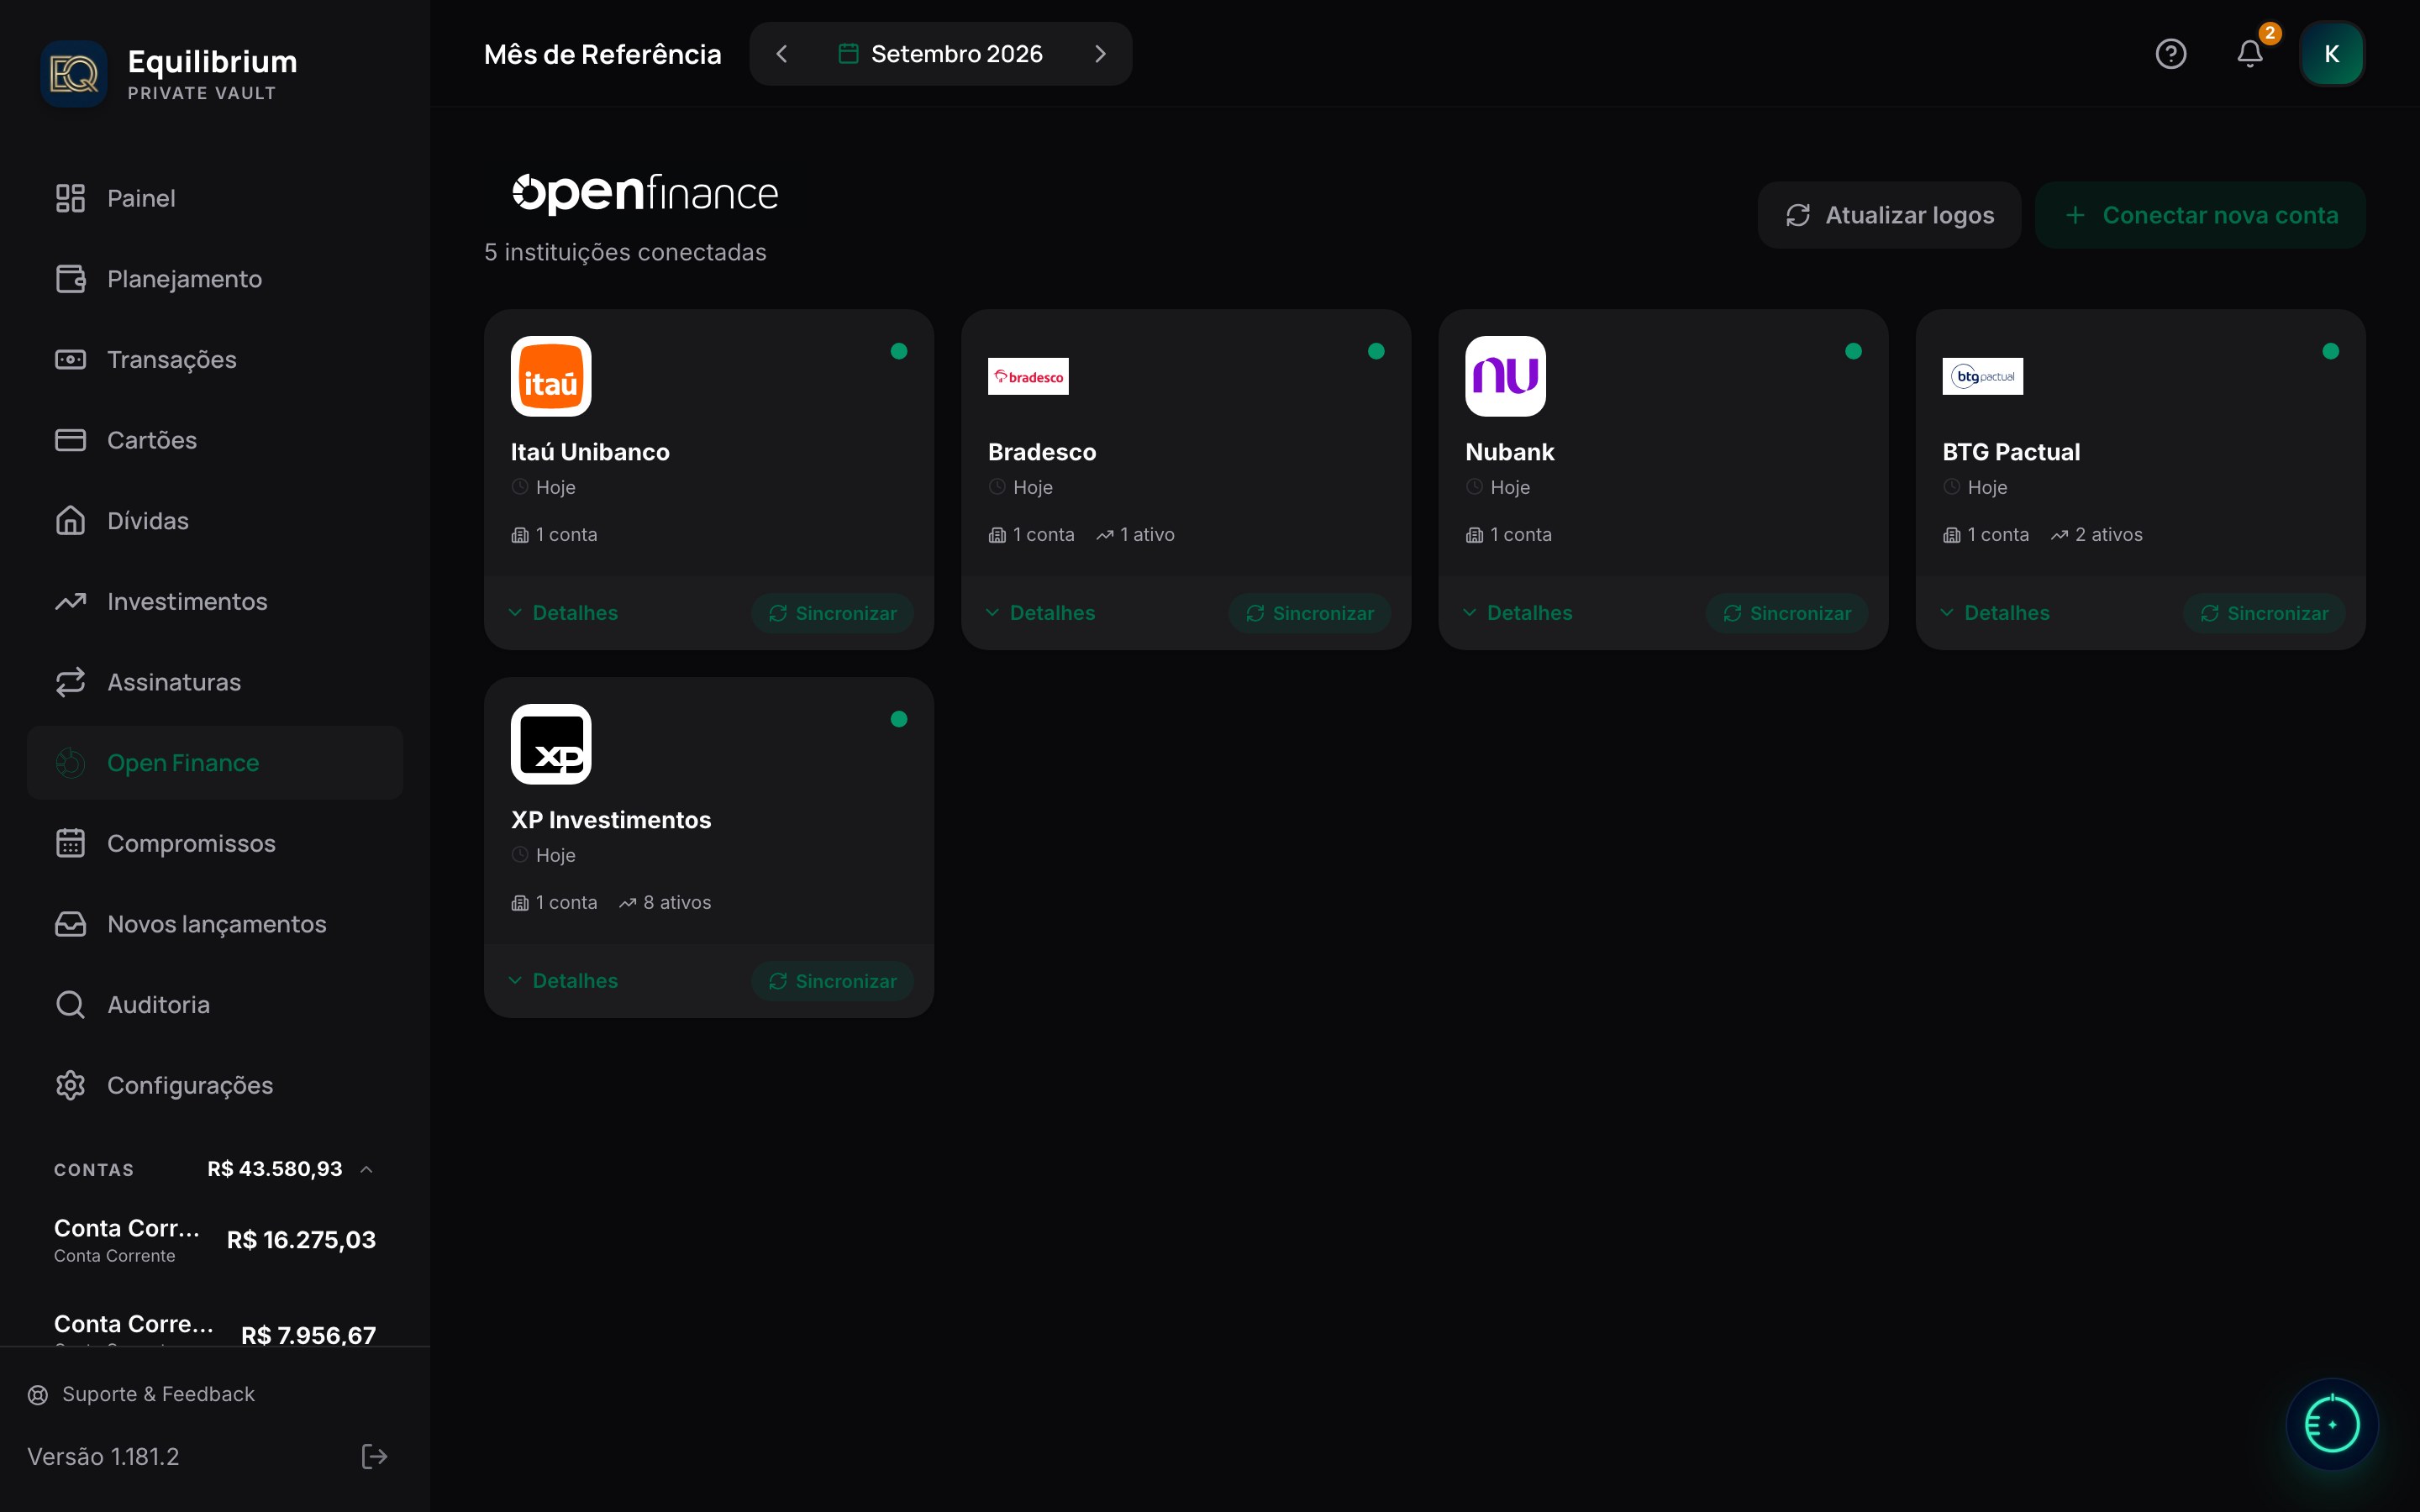This screenshot has width=2420, height=1512.
Task: Open Configurações settings
Action: coord(215,1085)
